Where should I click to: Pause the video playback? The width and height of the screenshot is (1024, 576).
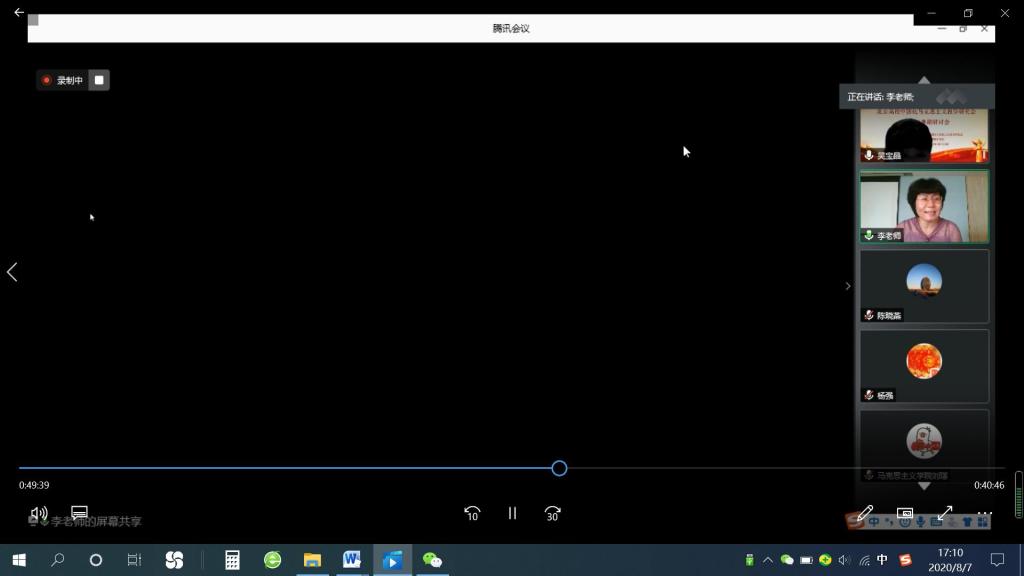click(512, 513)
